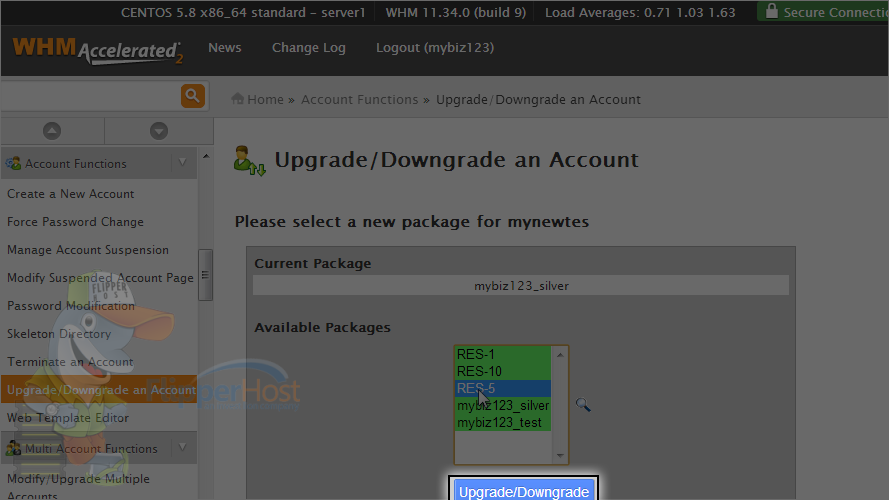Click the Account Functions section header
The width and height of the screenshot is (889, 500).
coord(99,163)
